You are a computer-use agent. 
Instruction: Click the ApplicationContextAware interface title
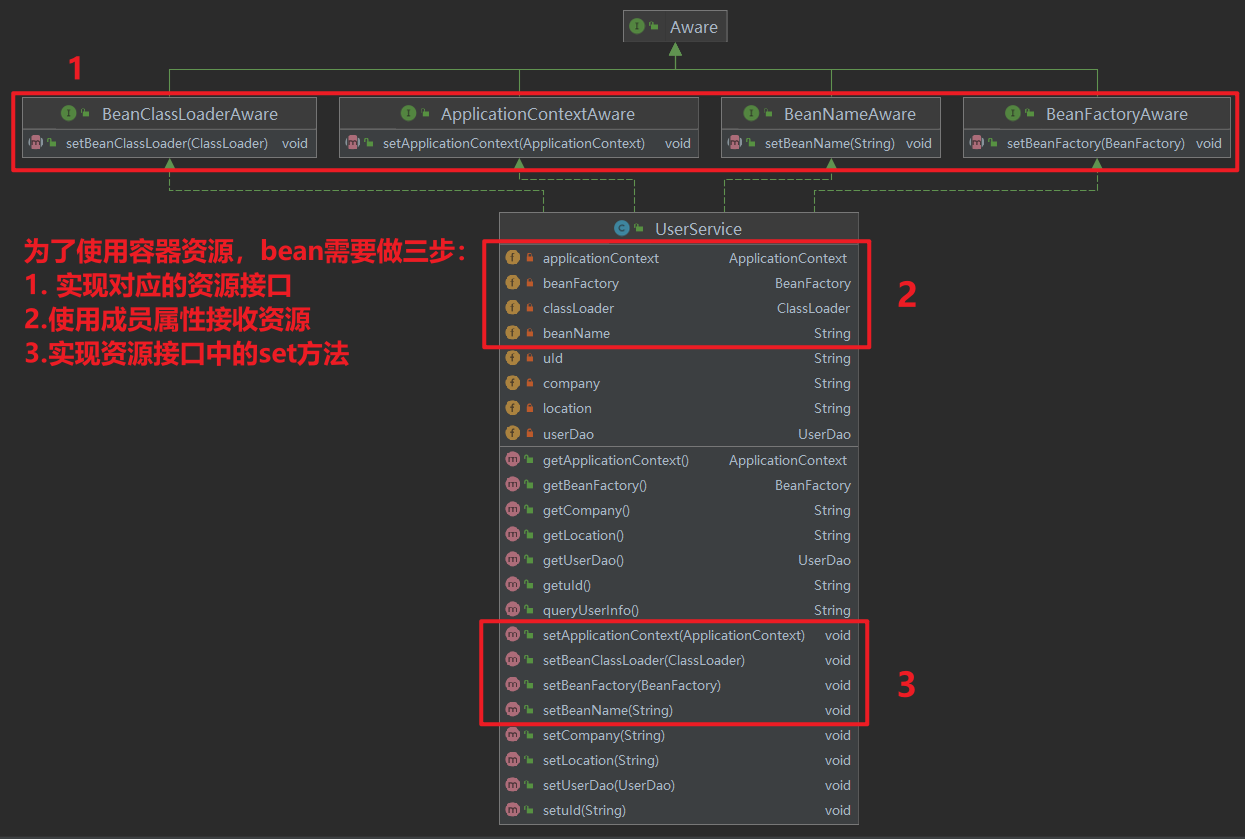(x=537, y=114)
